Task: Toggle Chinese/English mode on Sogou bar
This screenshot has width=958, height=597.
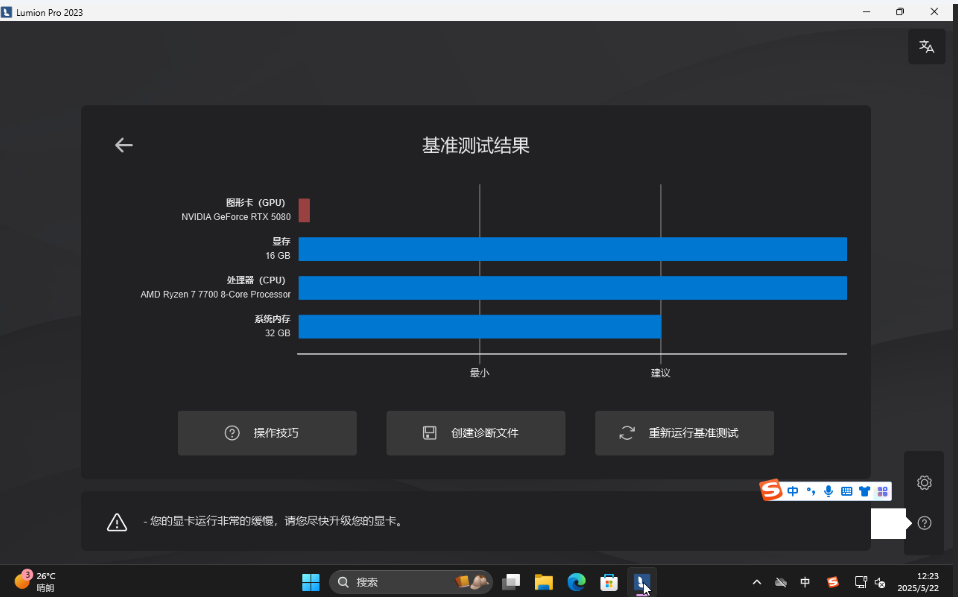Action: (x=793, y=491)
